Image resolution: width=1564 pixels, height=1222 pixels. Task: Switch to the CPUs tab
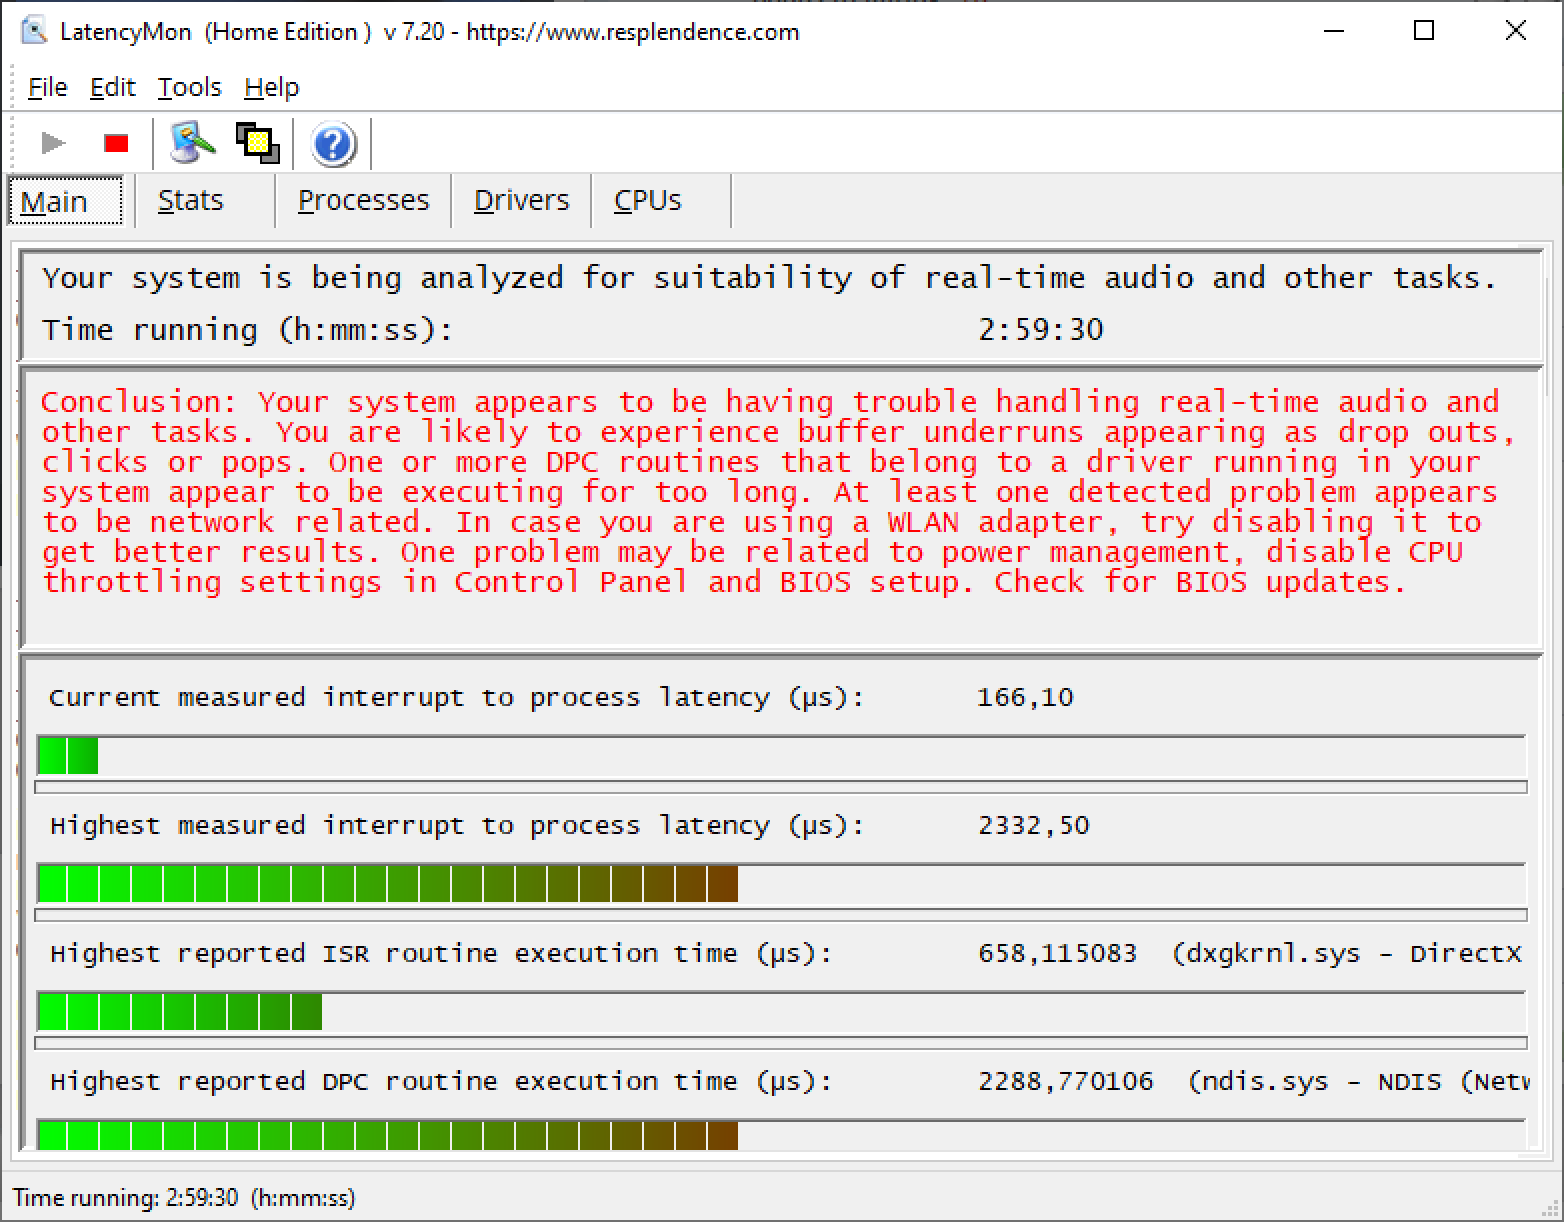click(661, 201)
